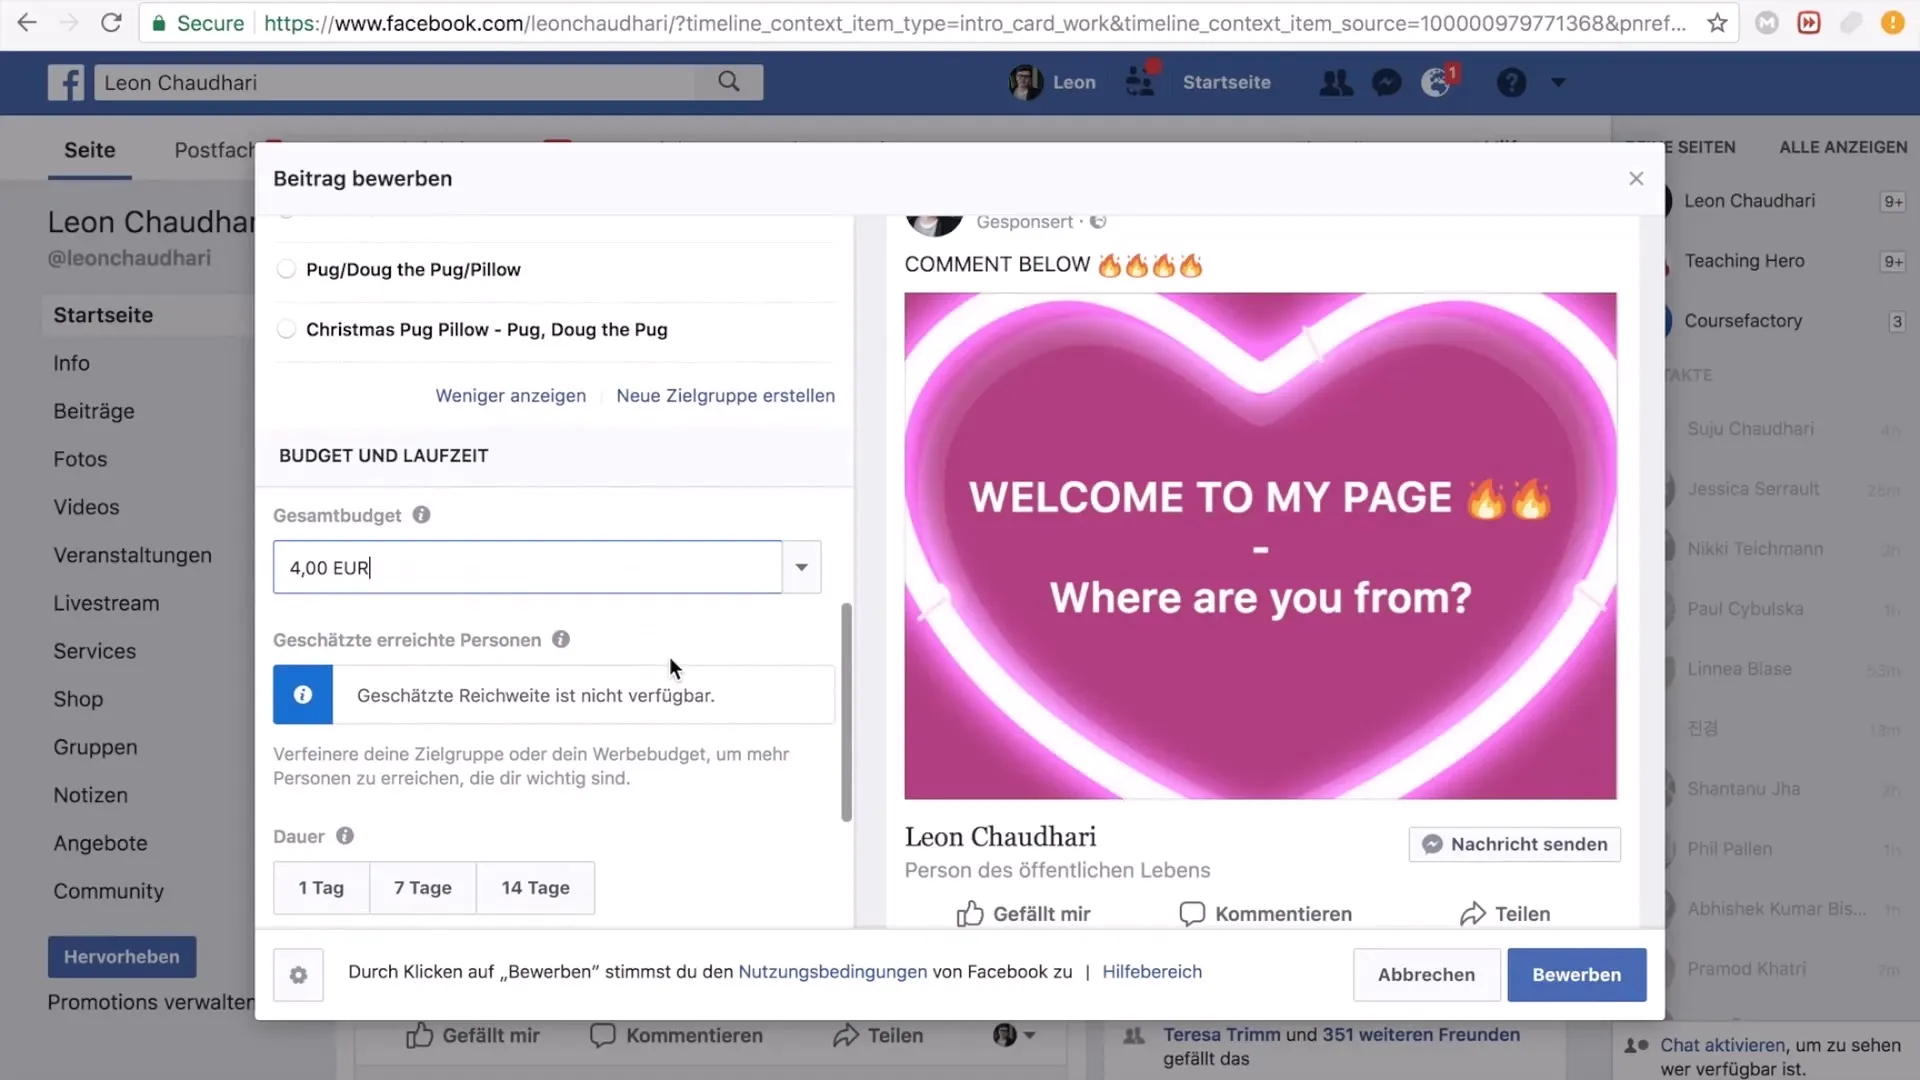Screen dimensions: 1920x1080
Task: Click the Bewerben submit button
Action: point(1577,973)
